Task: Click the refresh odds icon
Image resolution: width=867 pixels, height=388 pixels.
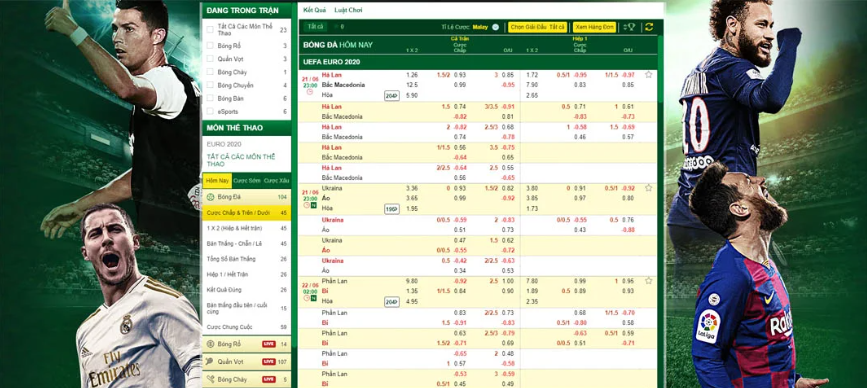Action: pos(649,27)
